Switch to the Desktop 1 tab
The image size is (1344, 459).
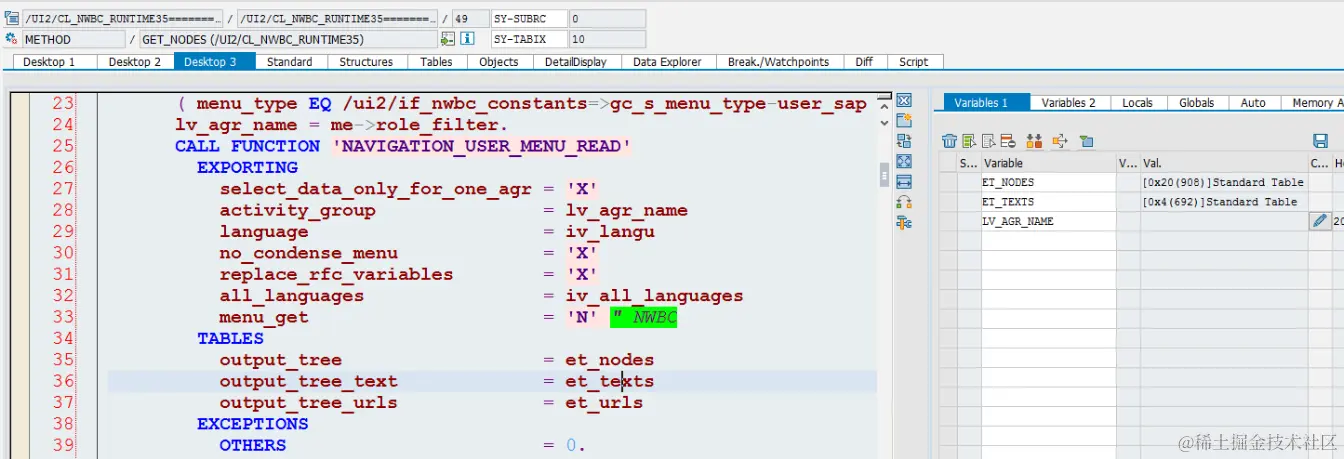click(x=49, y=61)
